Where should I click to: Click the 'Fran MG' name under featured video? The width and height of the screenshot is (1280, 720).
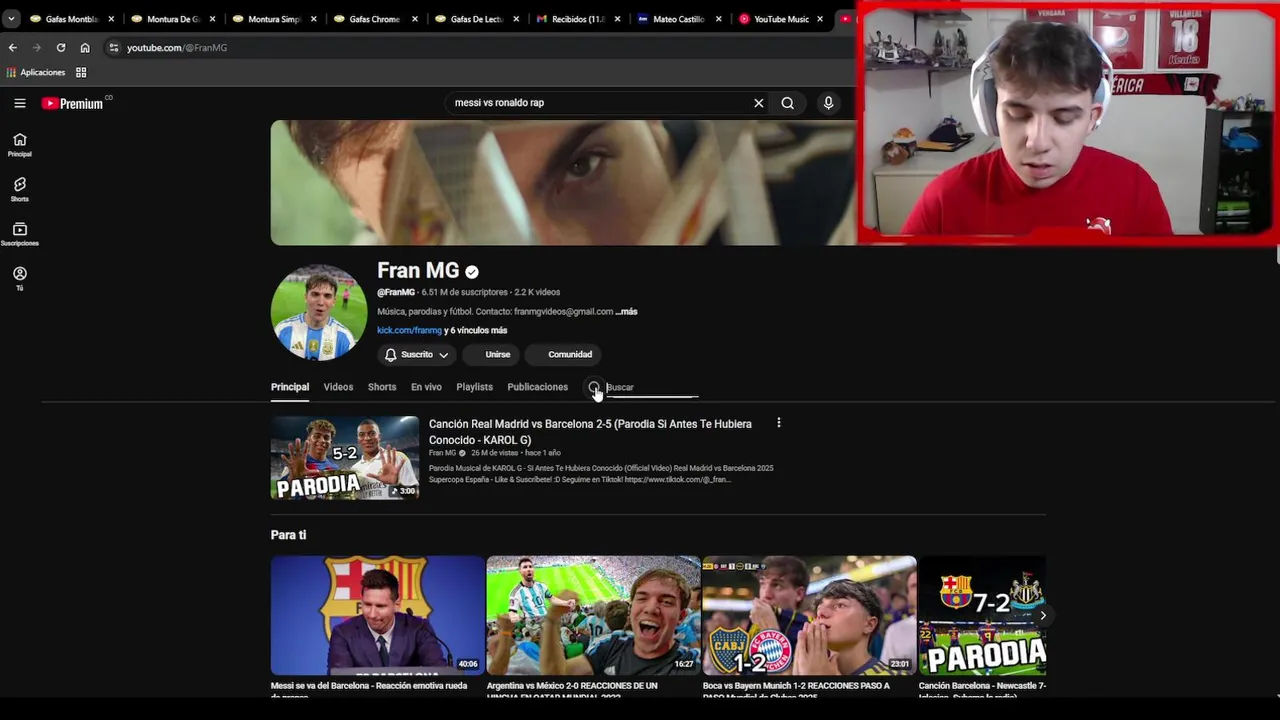point(442,453)
